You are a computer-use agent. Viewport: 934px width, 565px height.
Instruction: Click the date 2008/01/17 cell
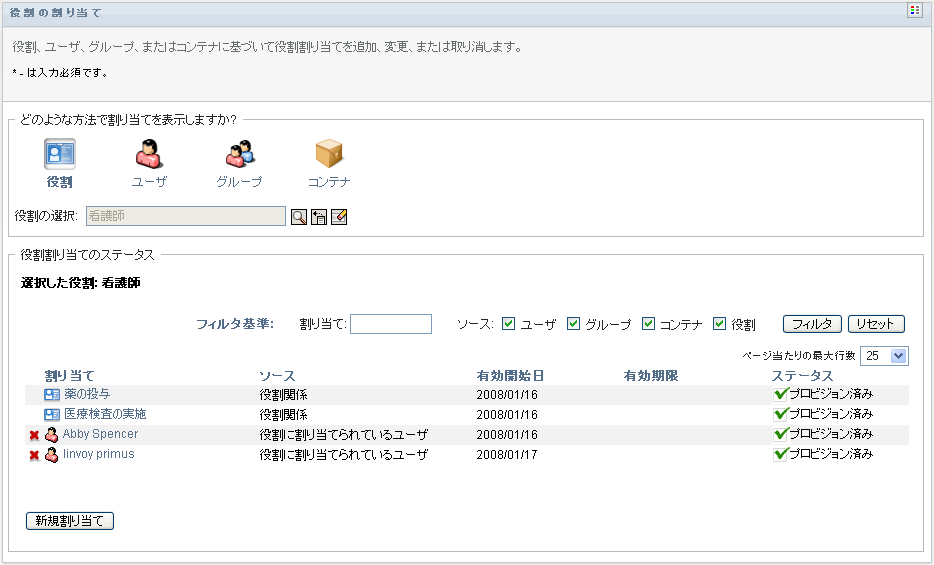(507, 455)
